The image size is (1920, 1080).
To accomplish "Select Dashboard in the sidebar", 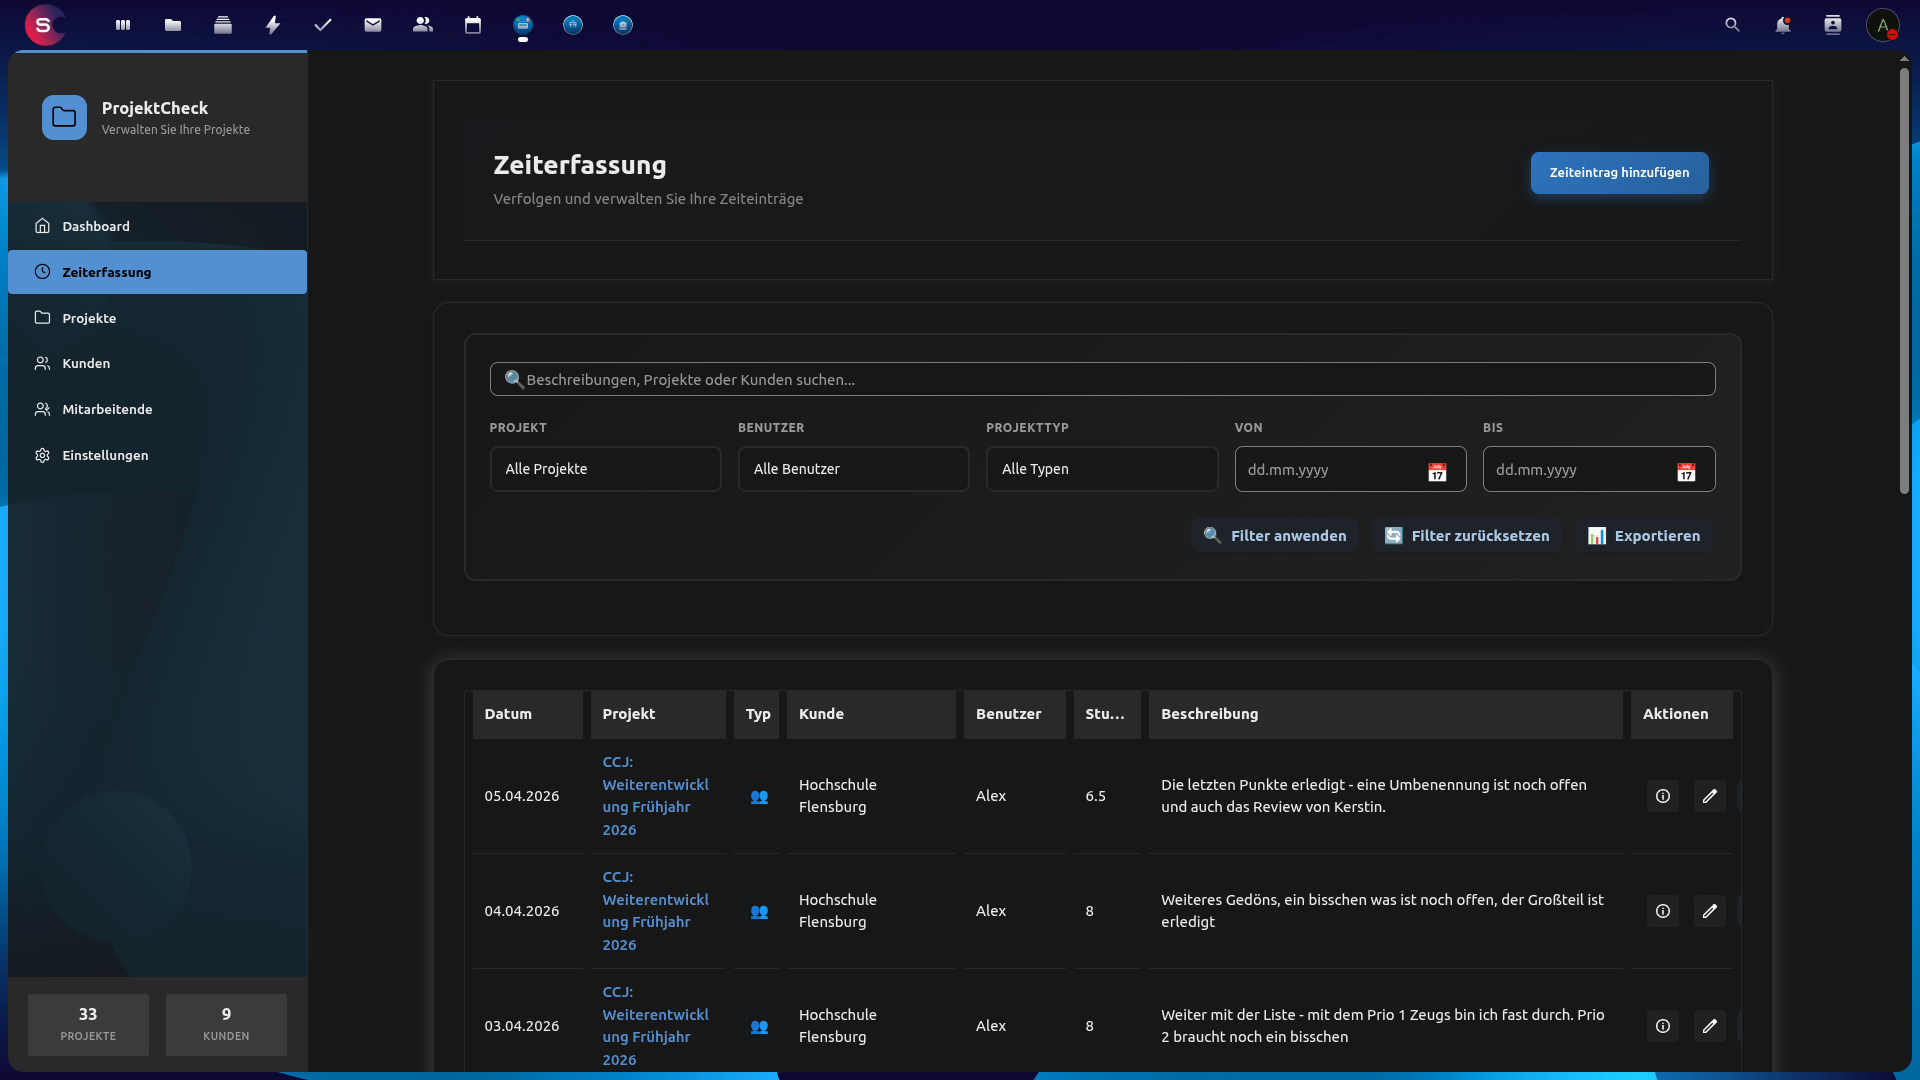I will tap(96, 226).
